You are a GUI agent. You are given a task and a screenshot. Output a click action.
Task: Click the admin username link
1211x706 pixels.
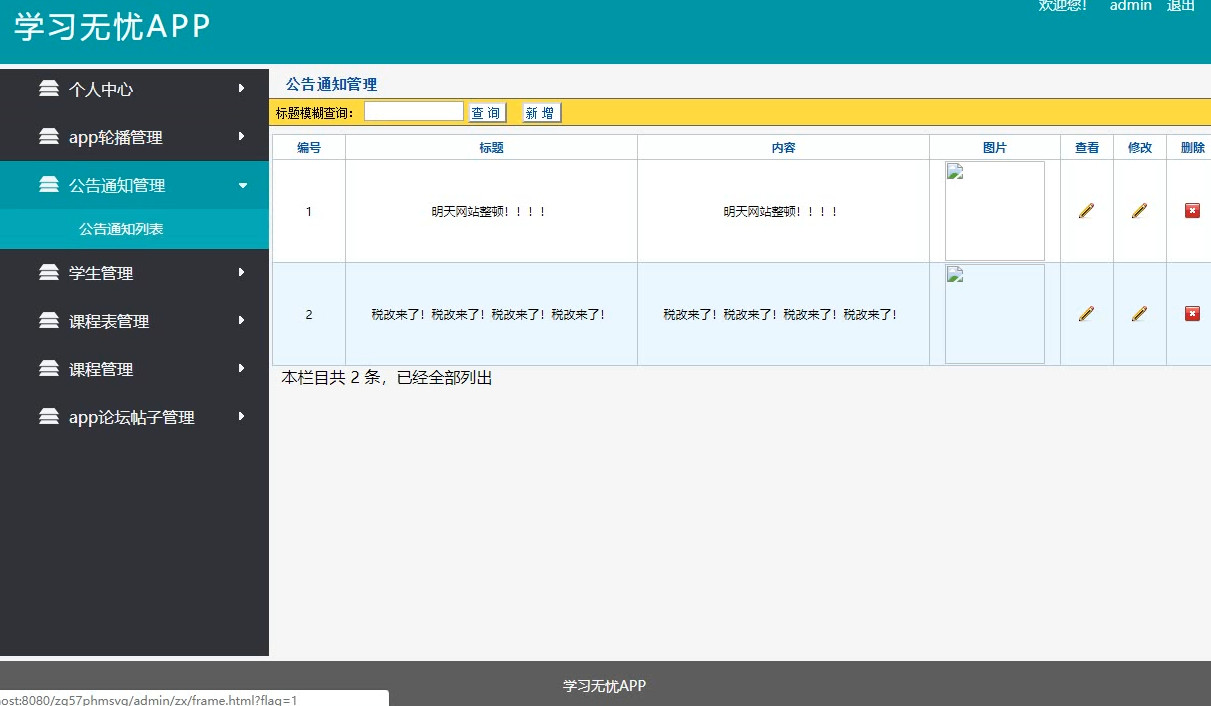1131,5
